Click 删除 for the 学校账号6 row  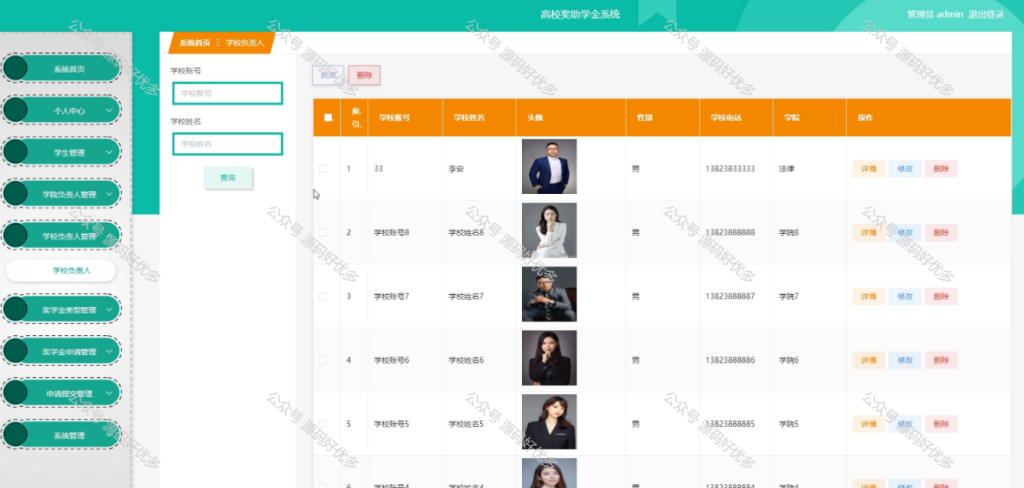pyautogui.click(x=941, y=360)
